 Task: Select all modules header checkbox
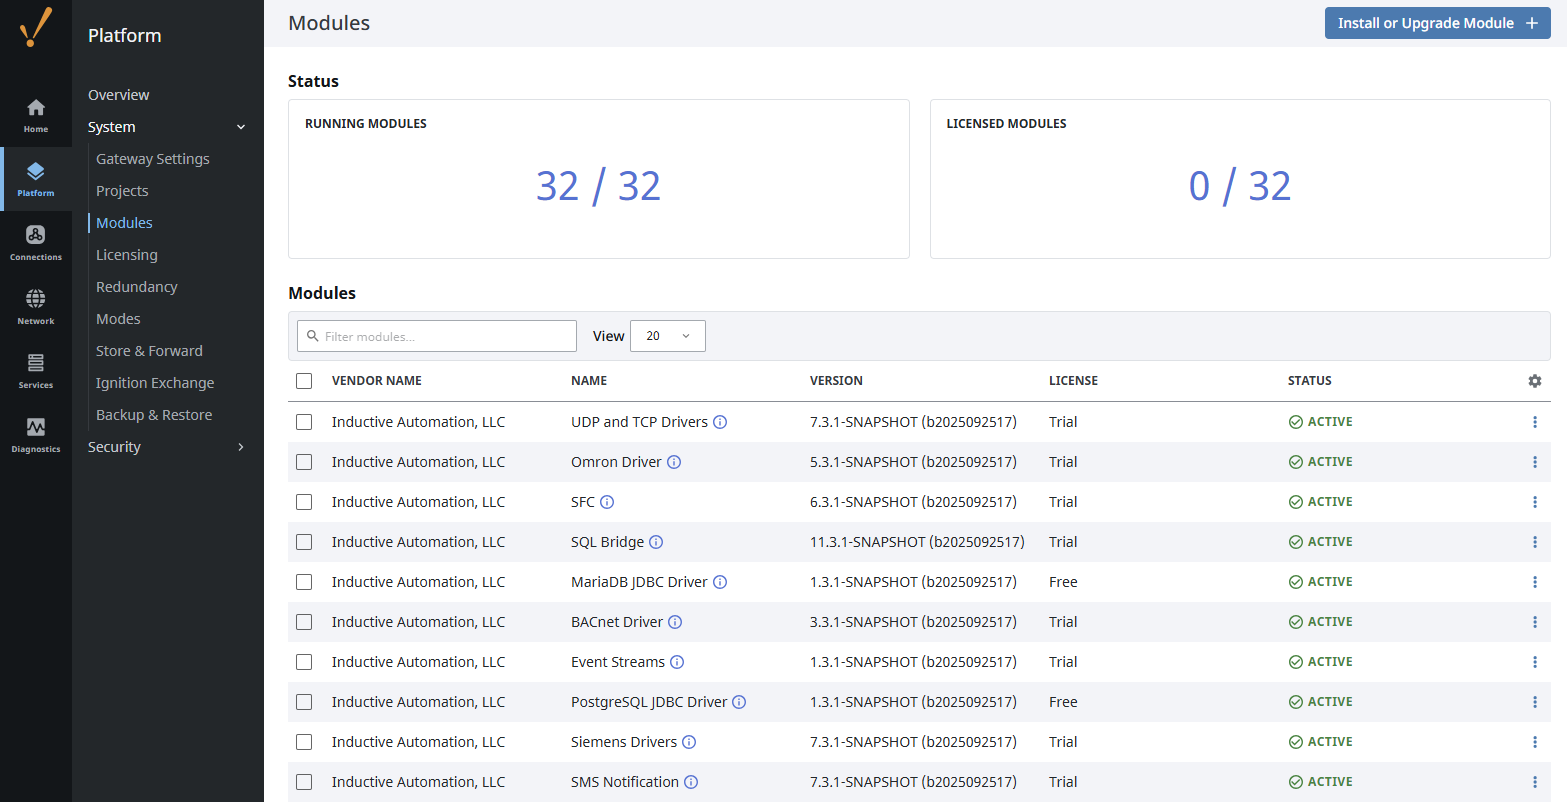click(x=304, y=381)
